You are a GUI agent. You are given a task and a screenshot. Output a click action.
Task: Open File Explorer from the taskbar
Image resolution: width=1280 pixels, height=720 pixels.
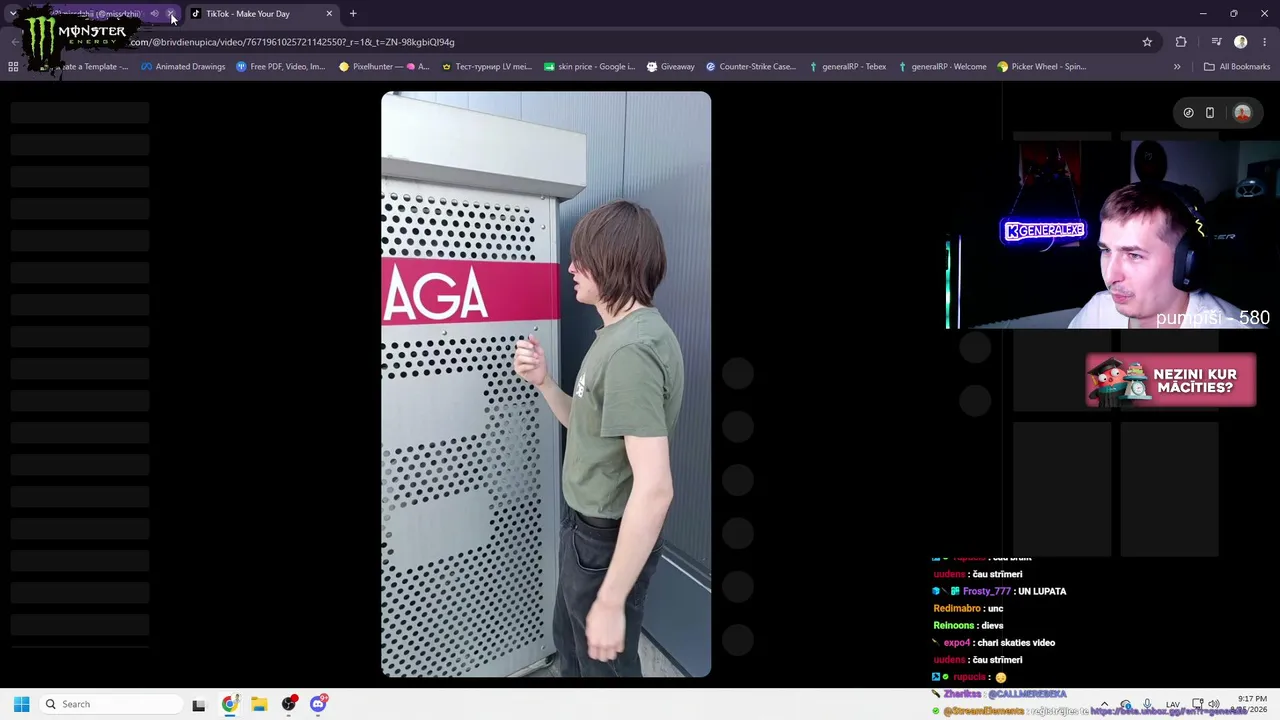[x=259, y=705]
